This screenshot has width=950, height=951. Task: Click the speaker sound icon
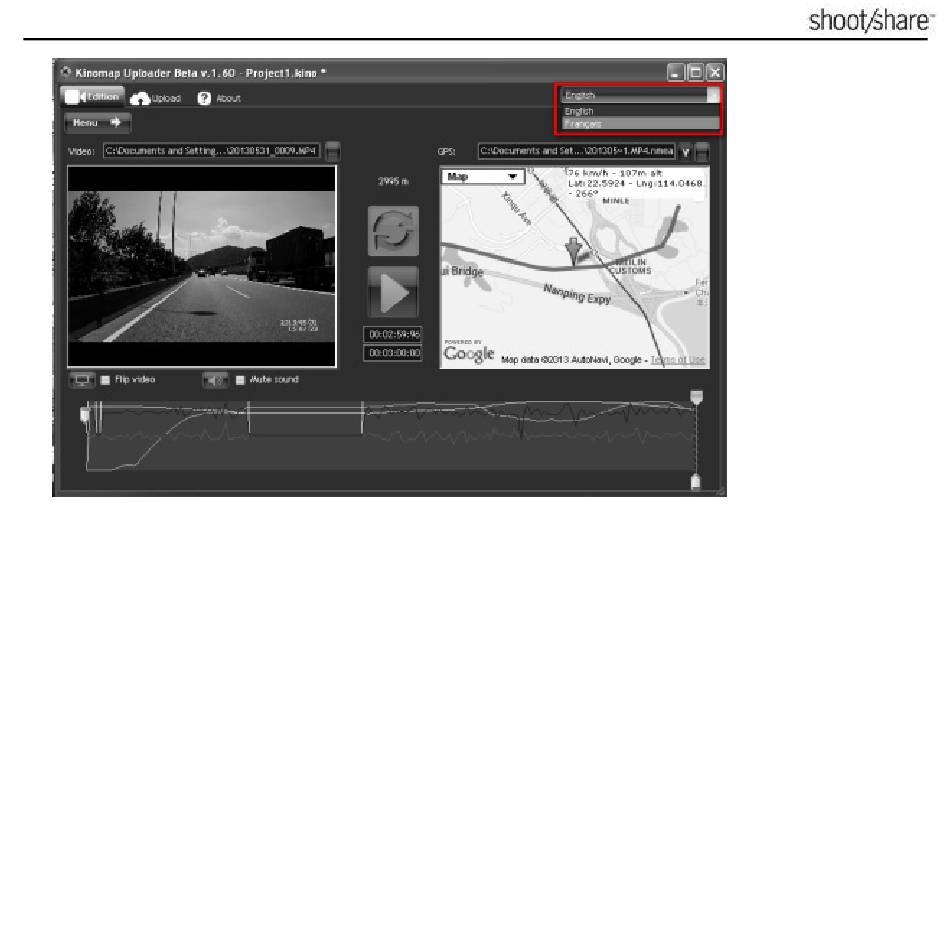coord(215,380)
